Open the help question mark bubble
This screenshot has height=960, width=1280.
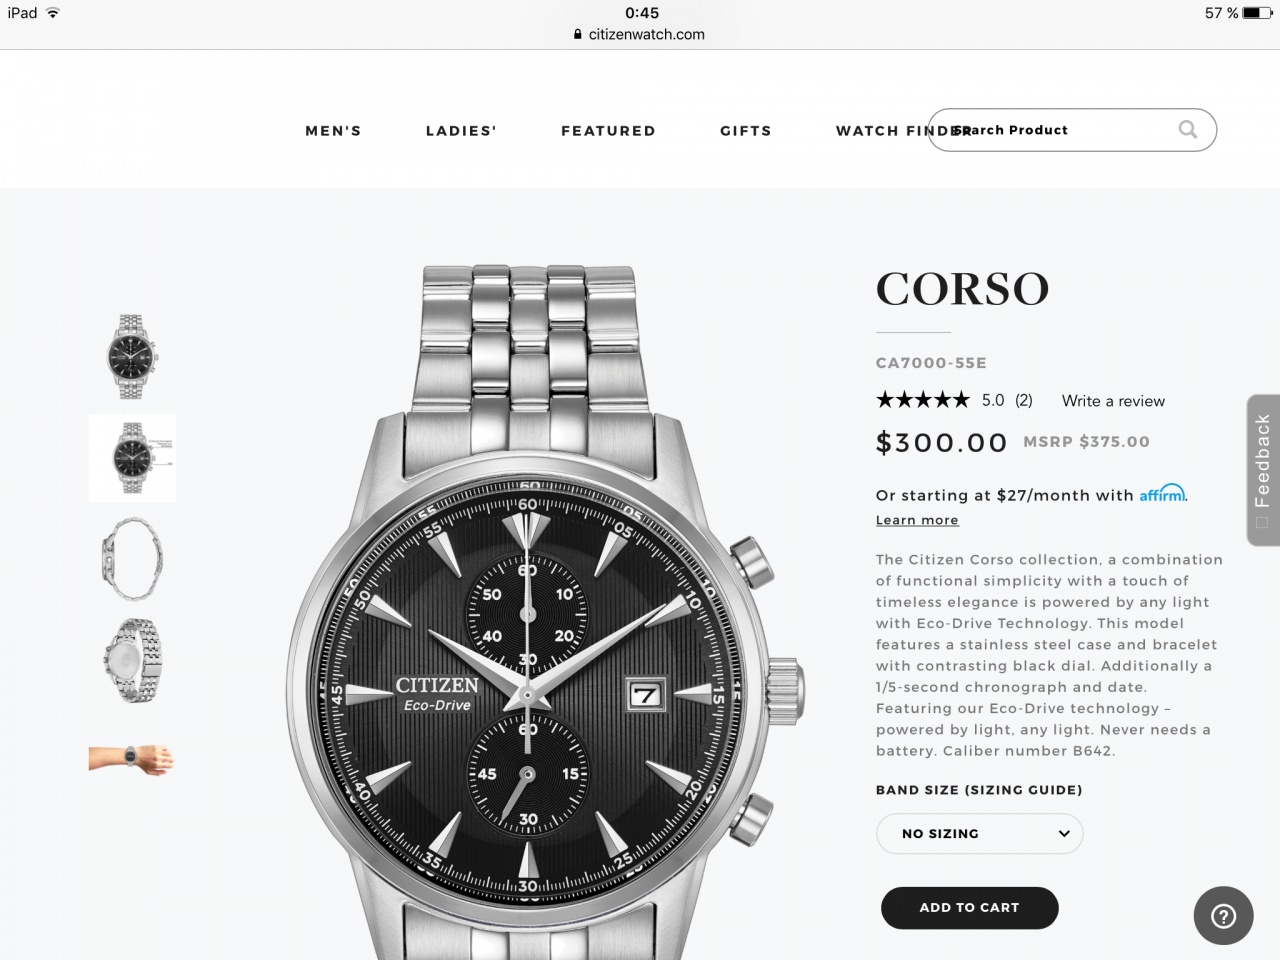click(x=1223, y=915)
